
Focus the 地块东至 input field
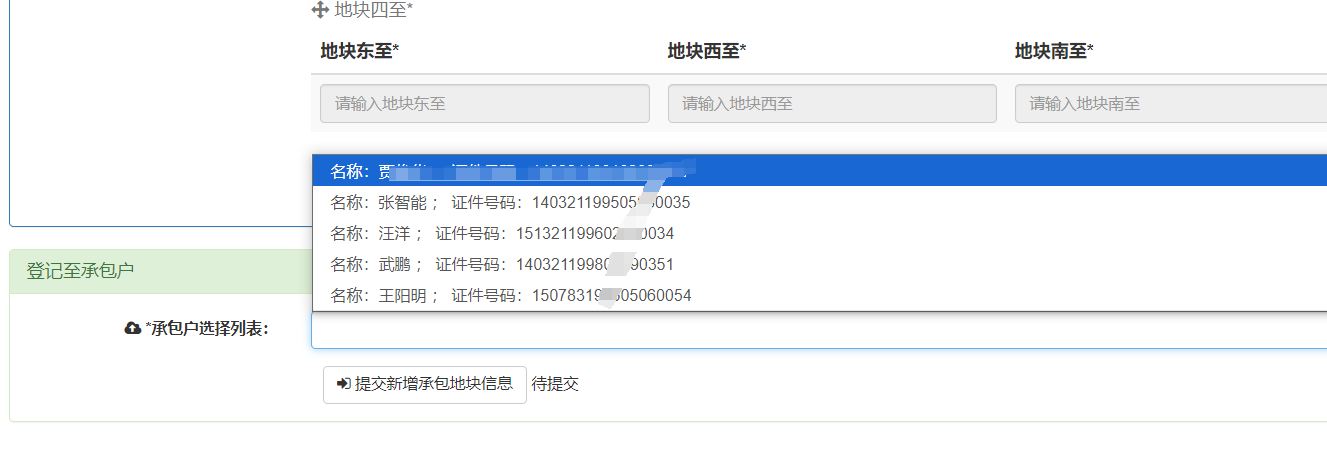(484, 104)
